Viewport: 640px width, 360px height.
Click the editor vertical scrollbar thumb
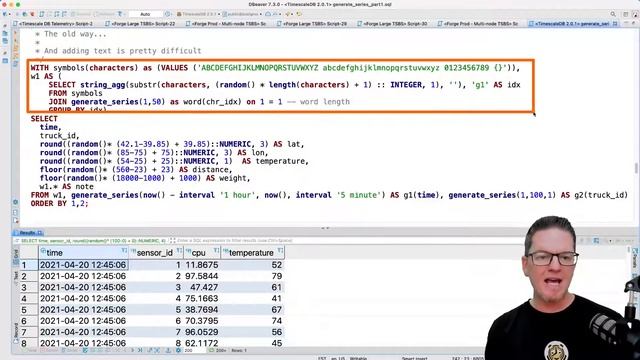tap(636, 168)
